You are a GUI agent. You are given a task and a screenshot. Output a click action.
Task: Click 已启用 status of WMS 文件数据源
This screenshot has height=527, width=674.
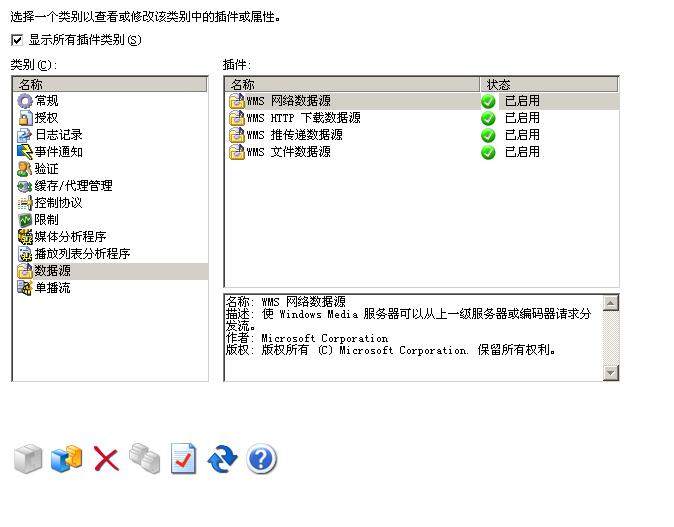click(x=522, y=152)
